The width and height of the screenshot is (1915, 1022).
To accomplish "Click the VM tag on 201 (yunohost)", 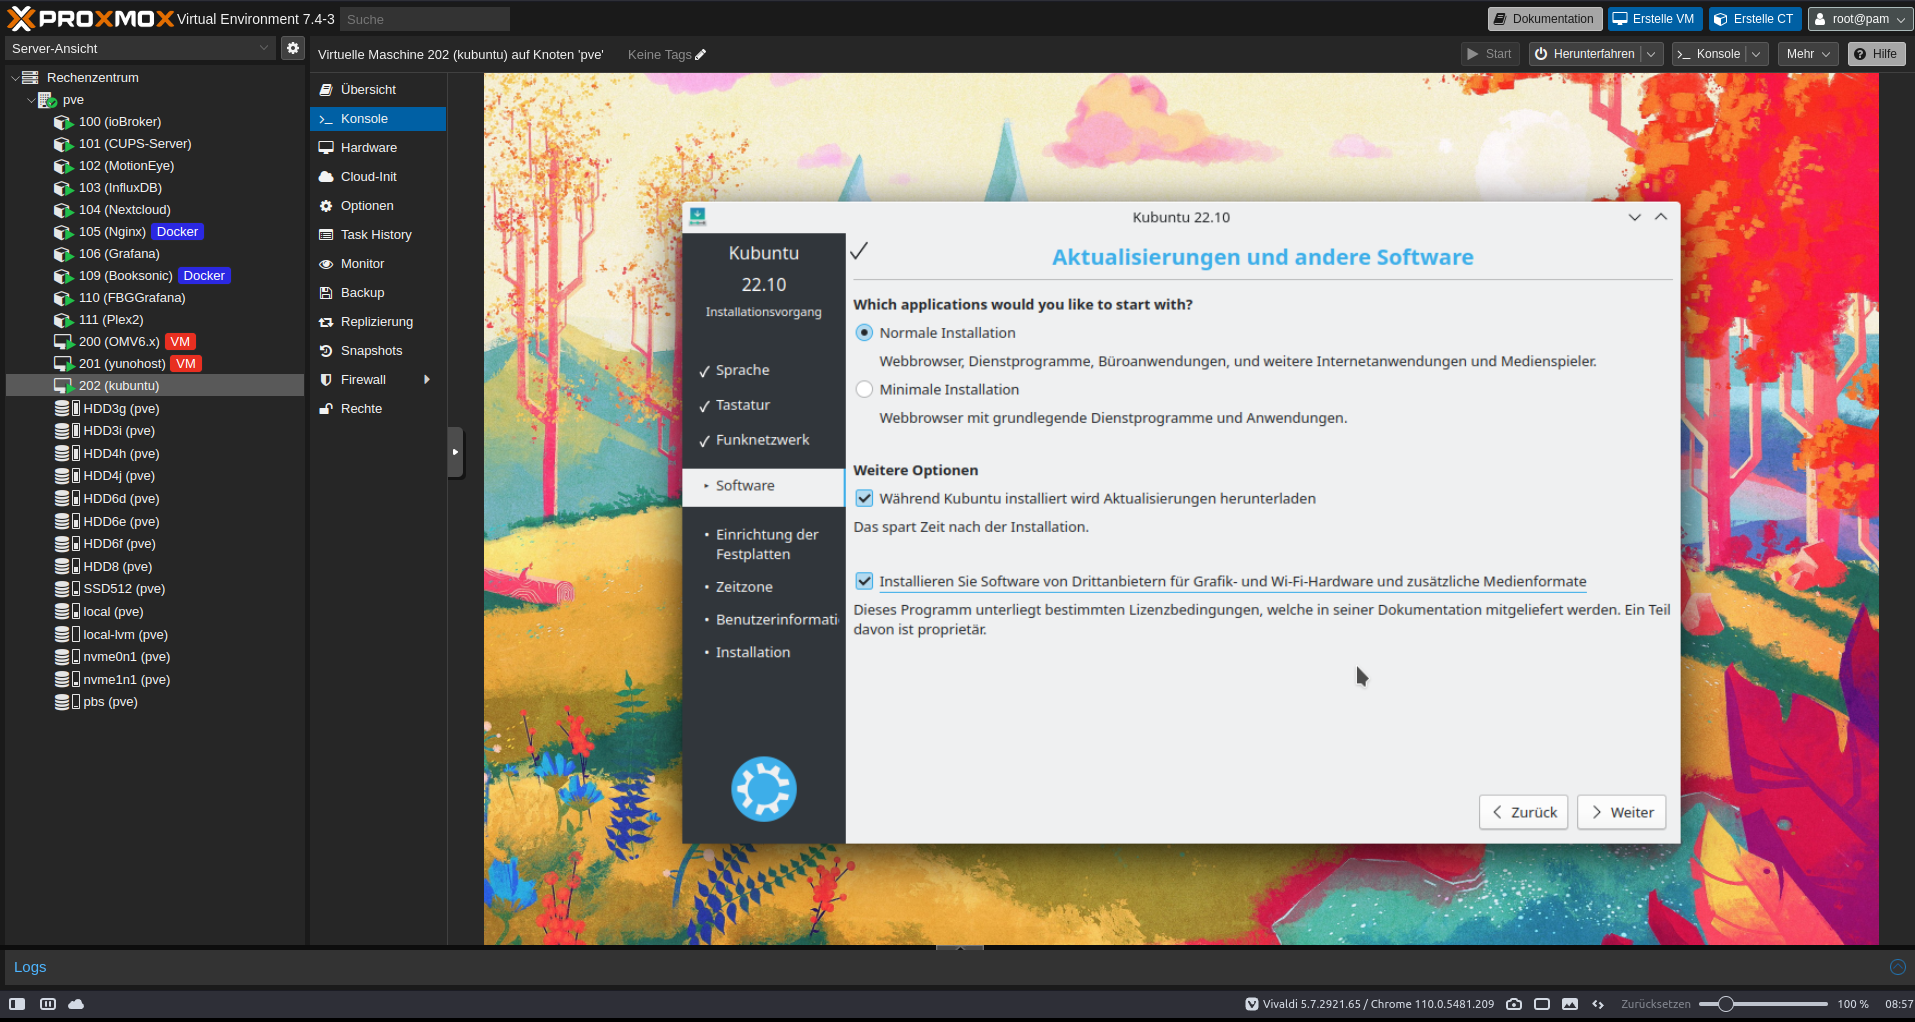I will tap(186, 364).
